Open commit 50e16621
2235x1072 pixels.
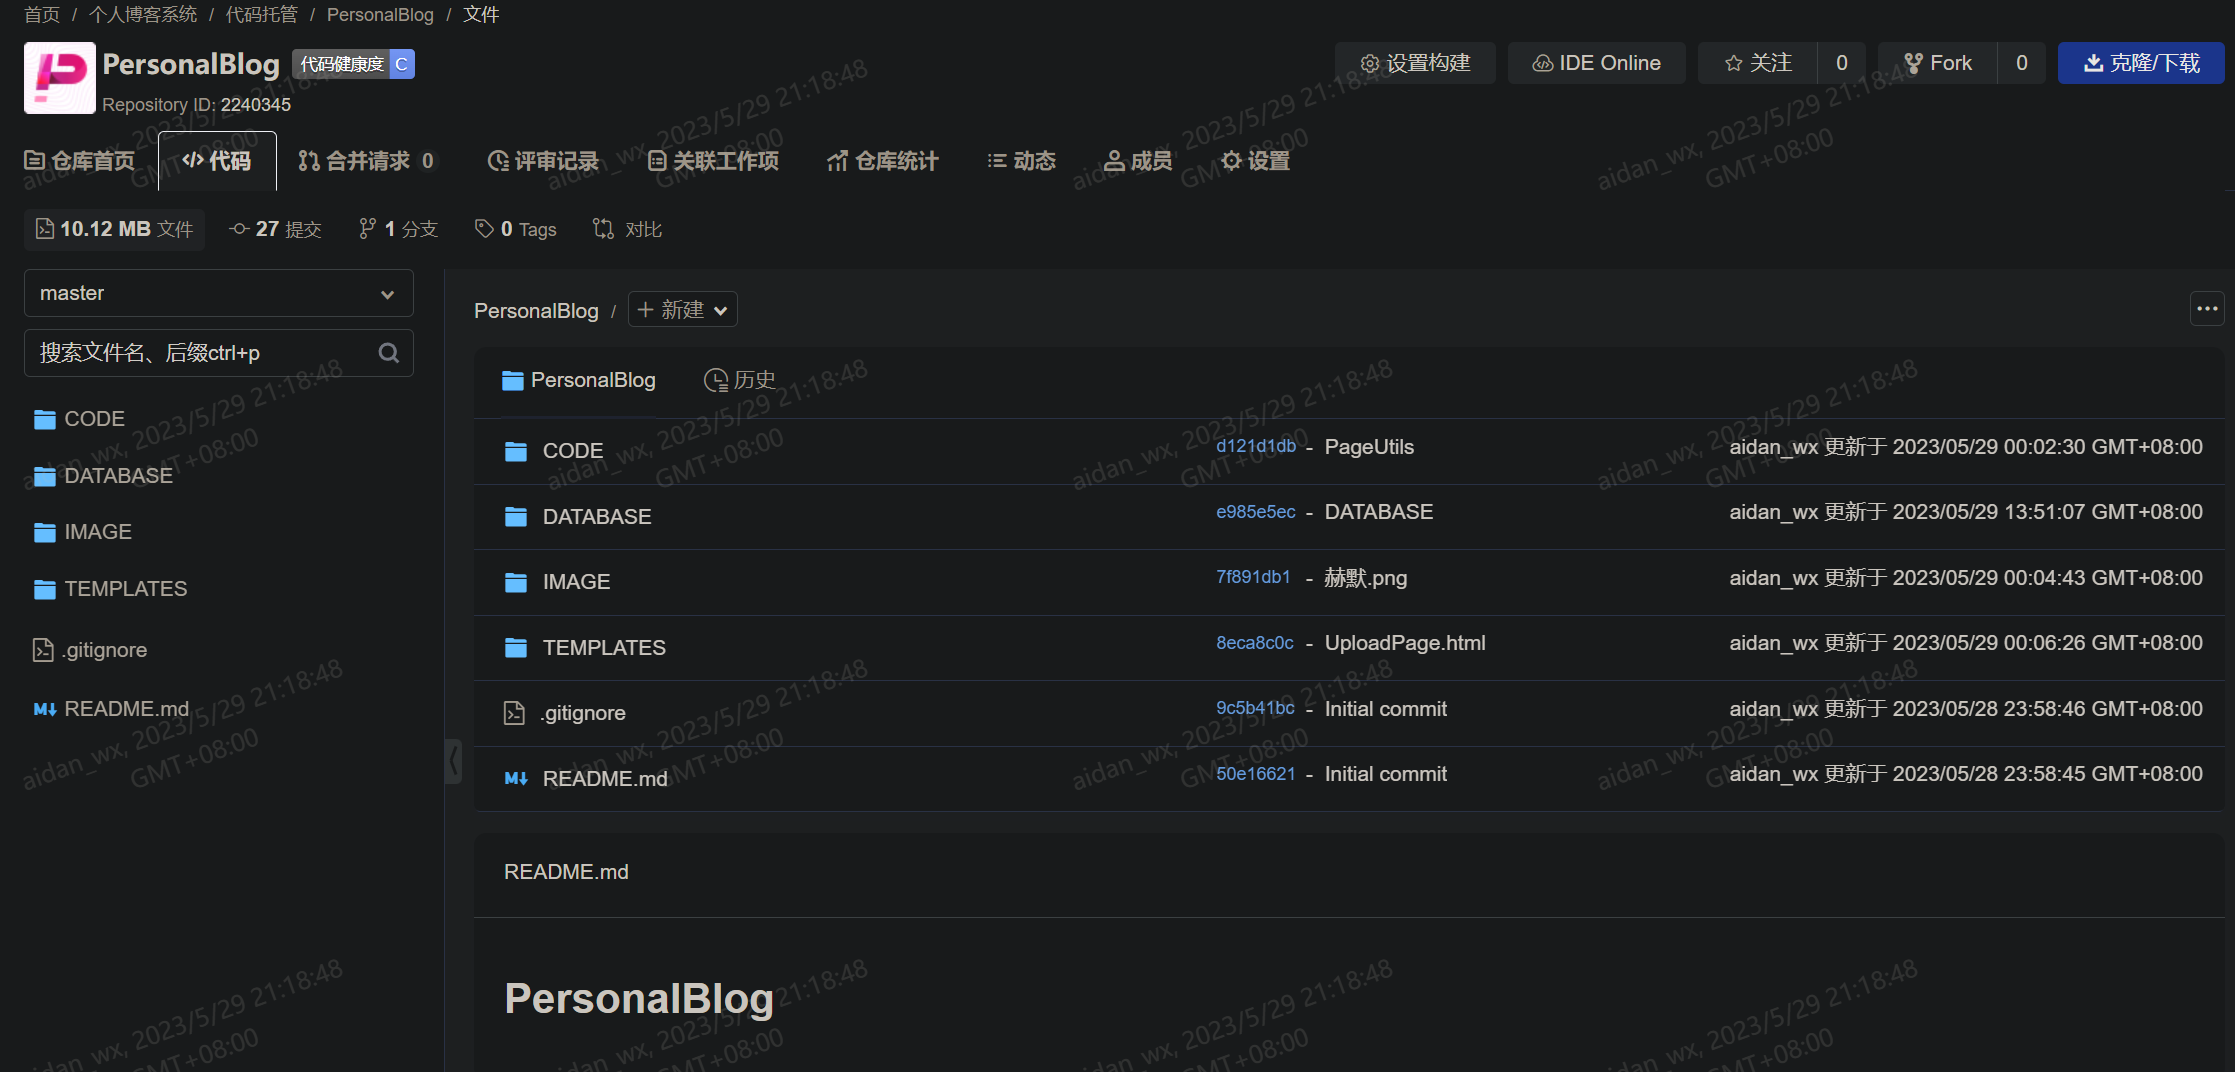coord(1256,774)
